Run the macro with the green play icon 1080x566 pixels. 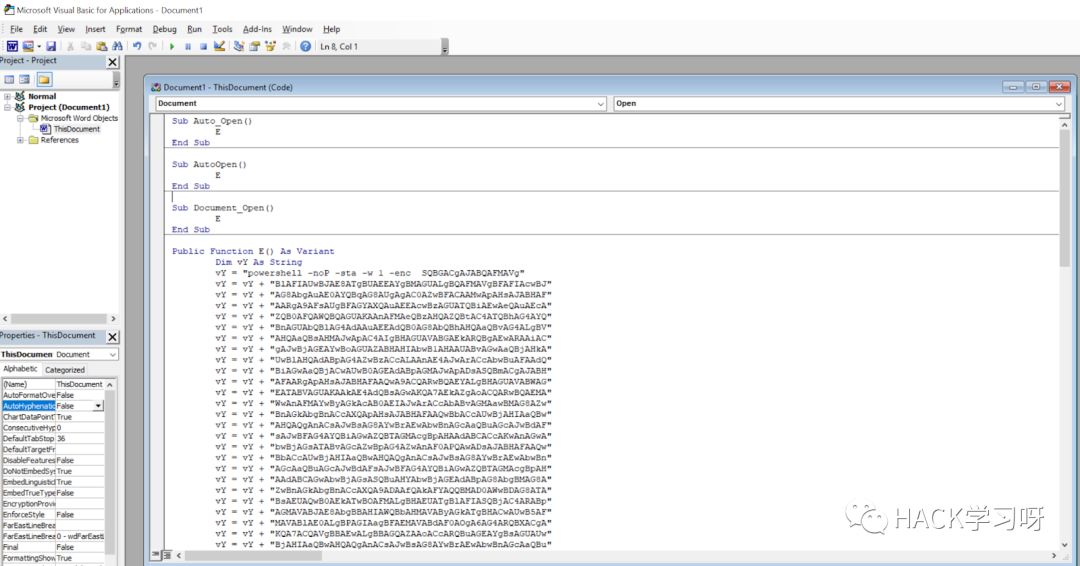pos(172,46)
